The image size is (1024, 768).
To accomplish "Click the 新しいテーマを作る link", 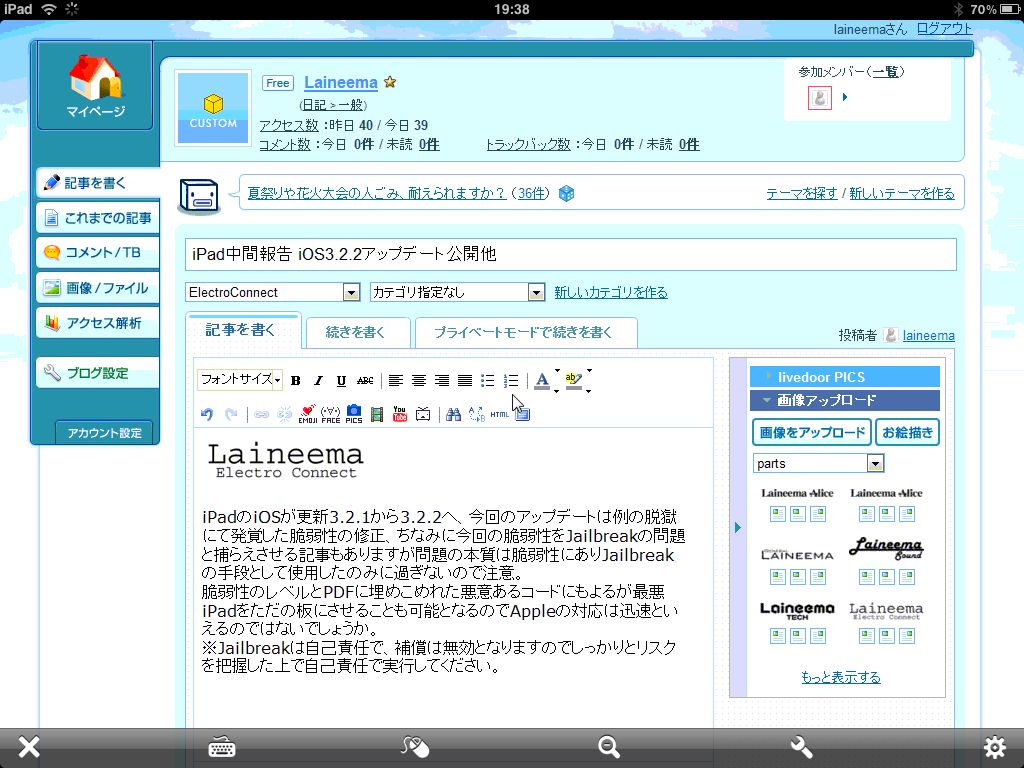I will click(901, 193).
